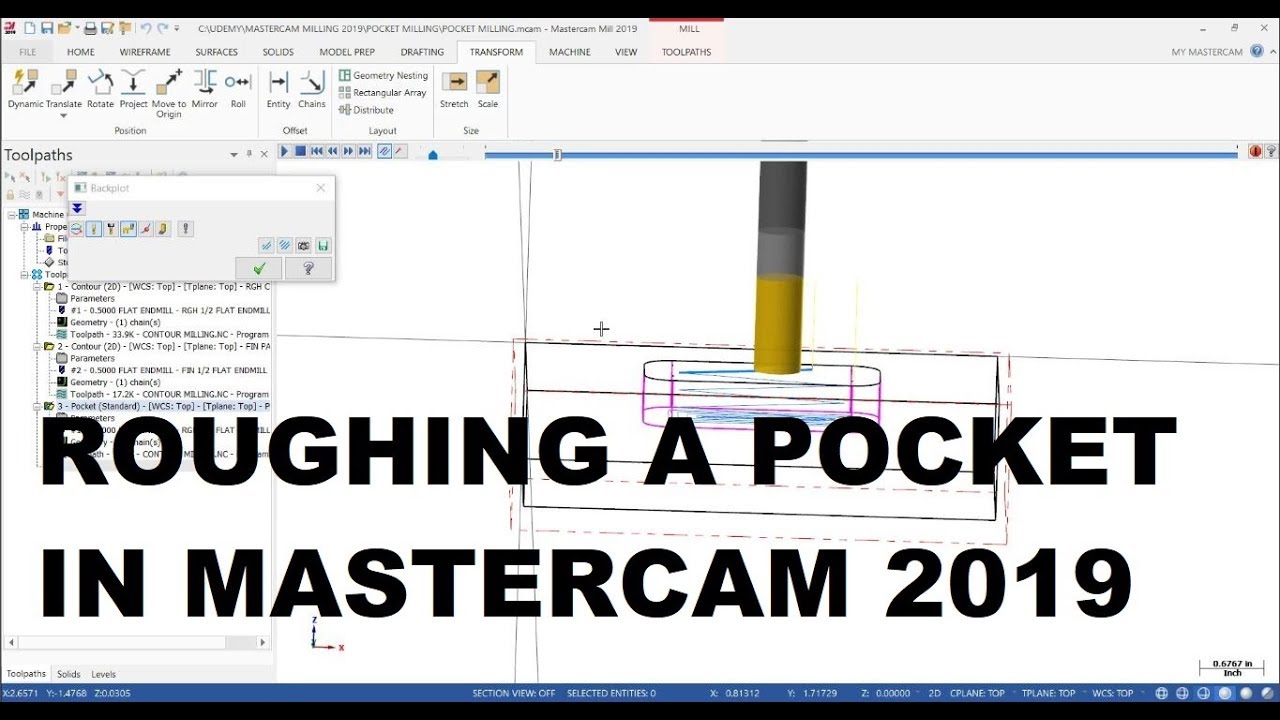Toggle display with color codes in Backplot
Viewport: 1280px width, 720px height.
pos(76,229)
